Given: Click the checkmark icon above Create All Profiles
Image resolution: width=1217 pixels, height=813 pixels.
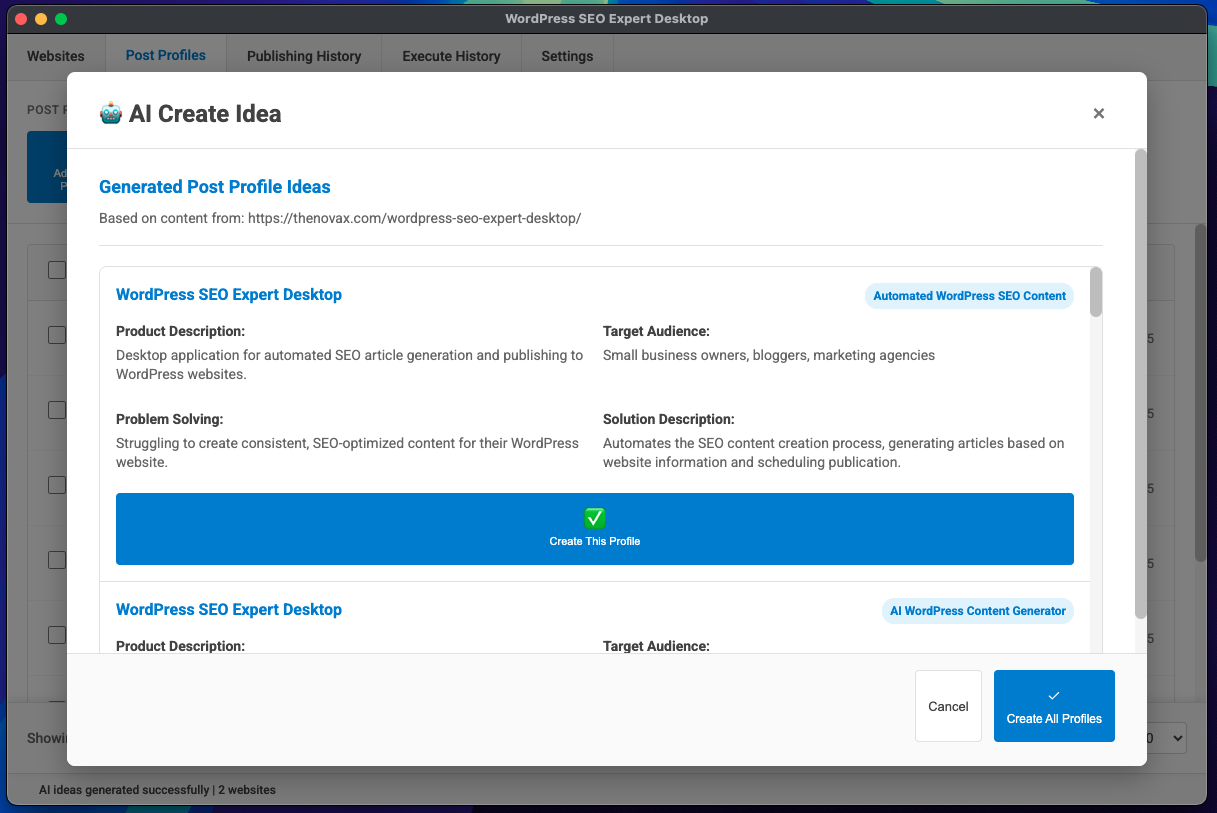Looking at the screenshot, I should [1054, 696].
